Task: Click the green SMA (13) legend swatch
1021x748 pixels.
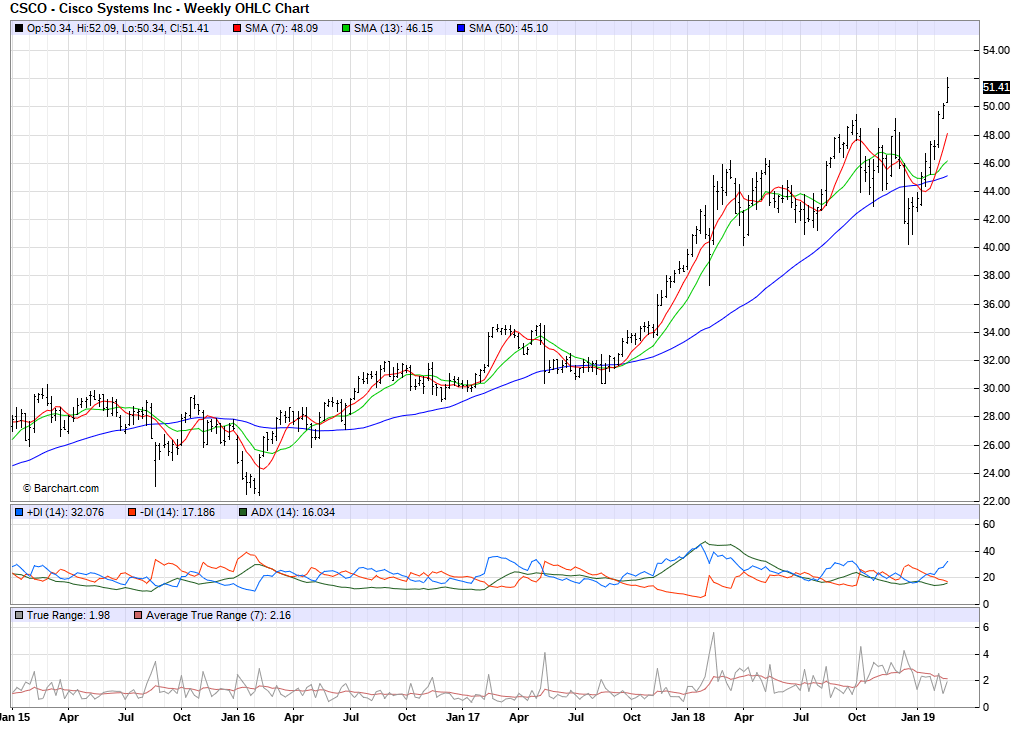Action: coord(347,28)
